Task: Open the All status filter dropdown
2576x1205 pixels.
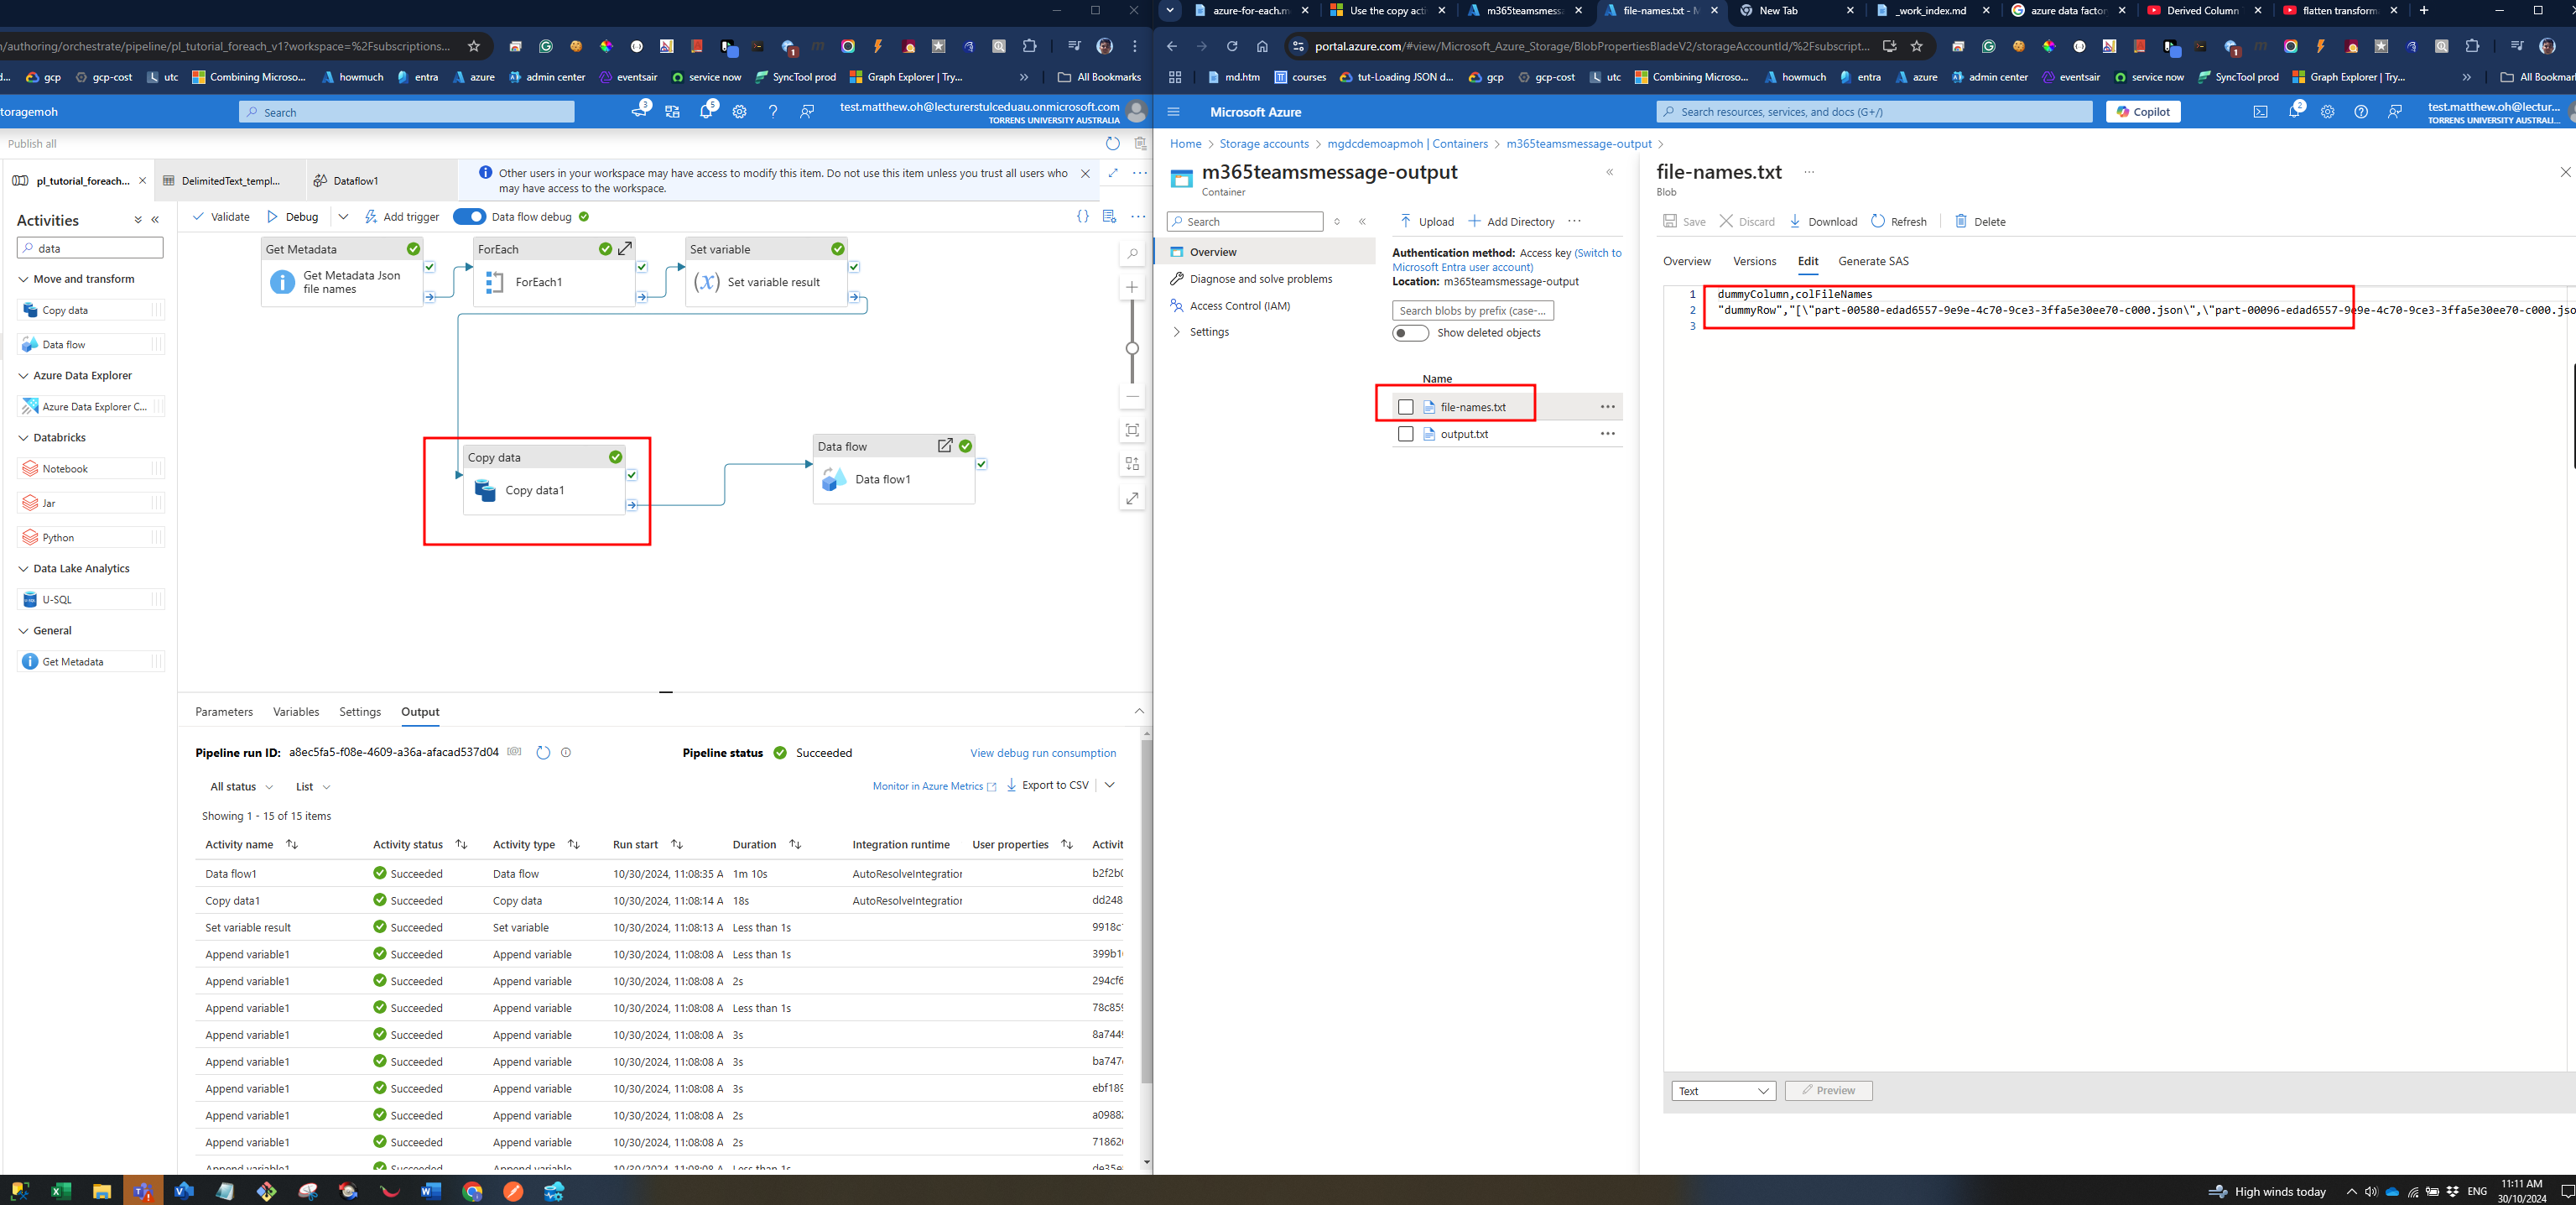Action: [x=241, y=787]
